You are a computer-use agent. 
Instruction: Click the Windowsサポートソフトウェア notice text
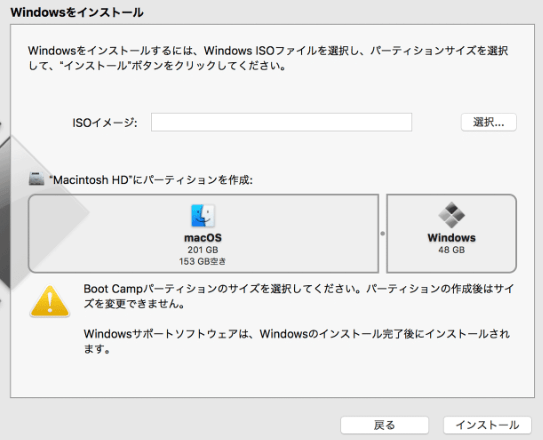(296, 341)
